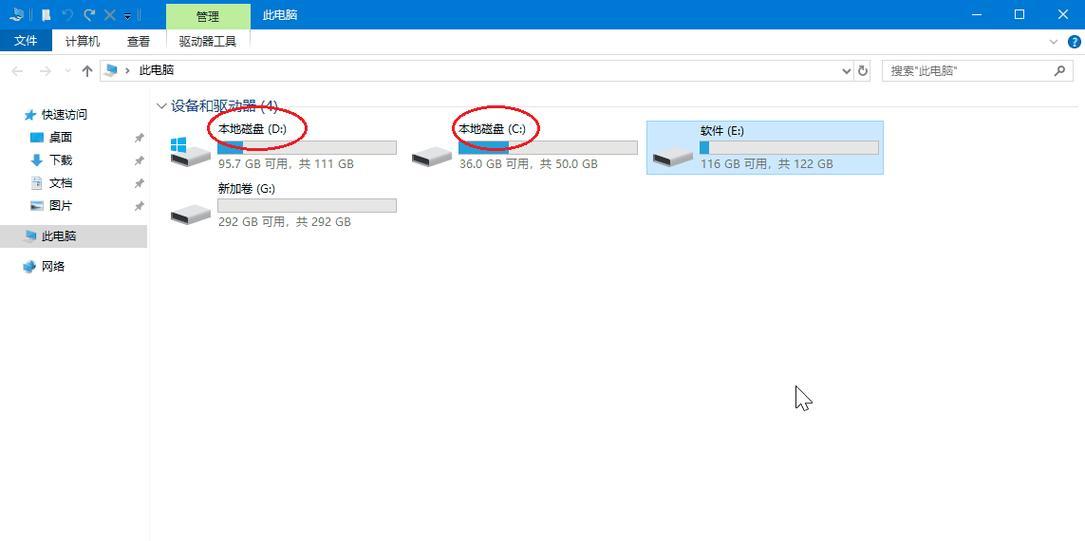Image resolution: width=1085 pixels, height=541 pixels.
Task: Click the Back navigation arrow
Action: coord(18,71)
